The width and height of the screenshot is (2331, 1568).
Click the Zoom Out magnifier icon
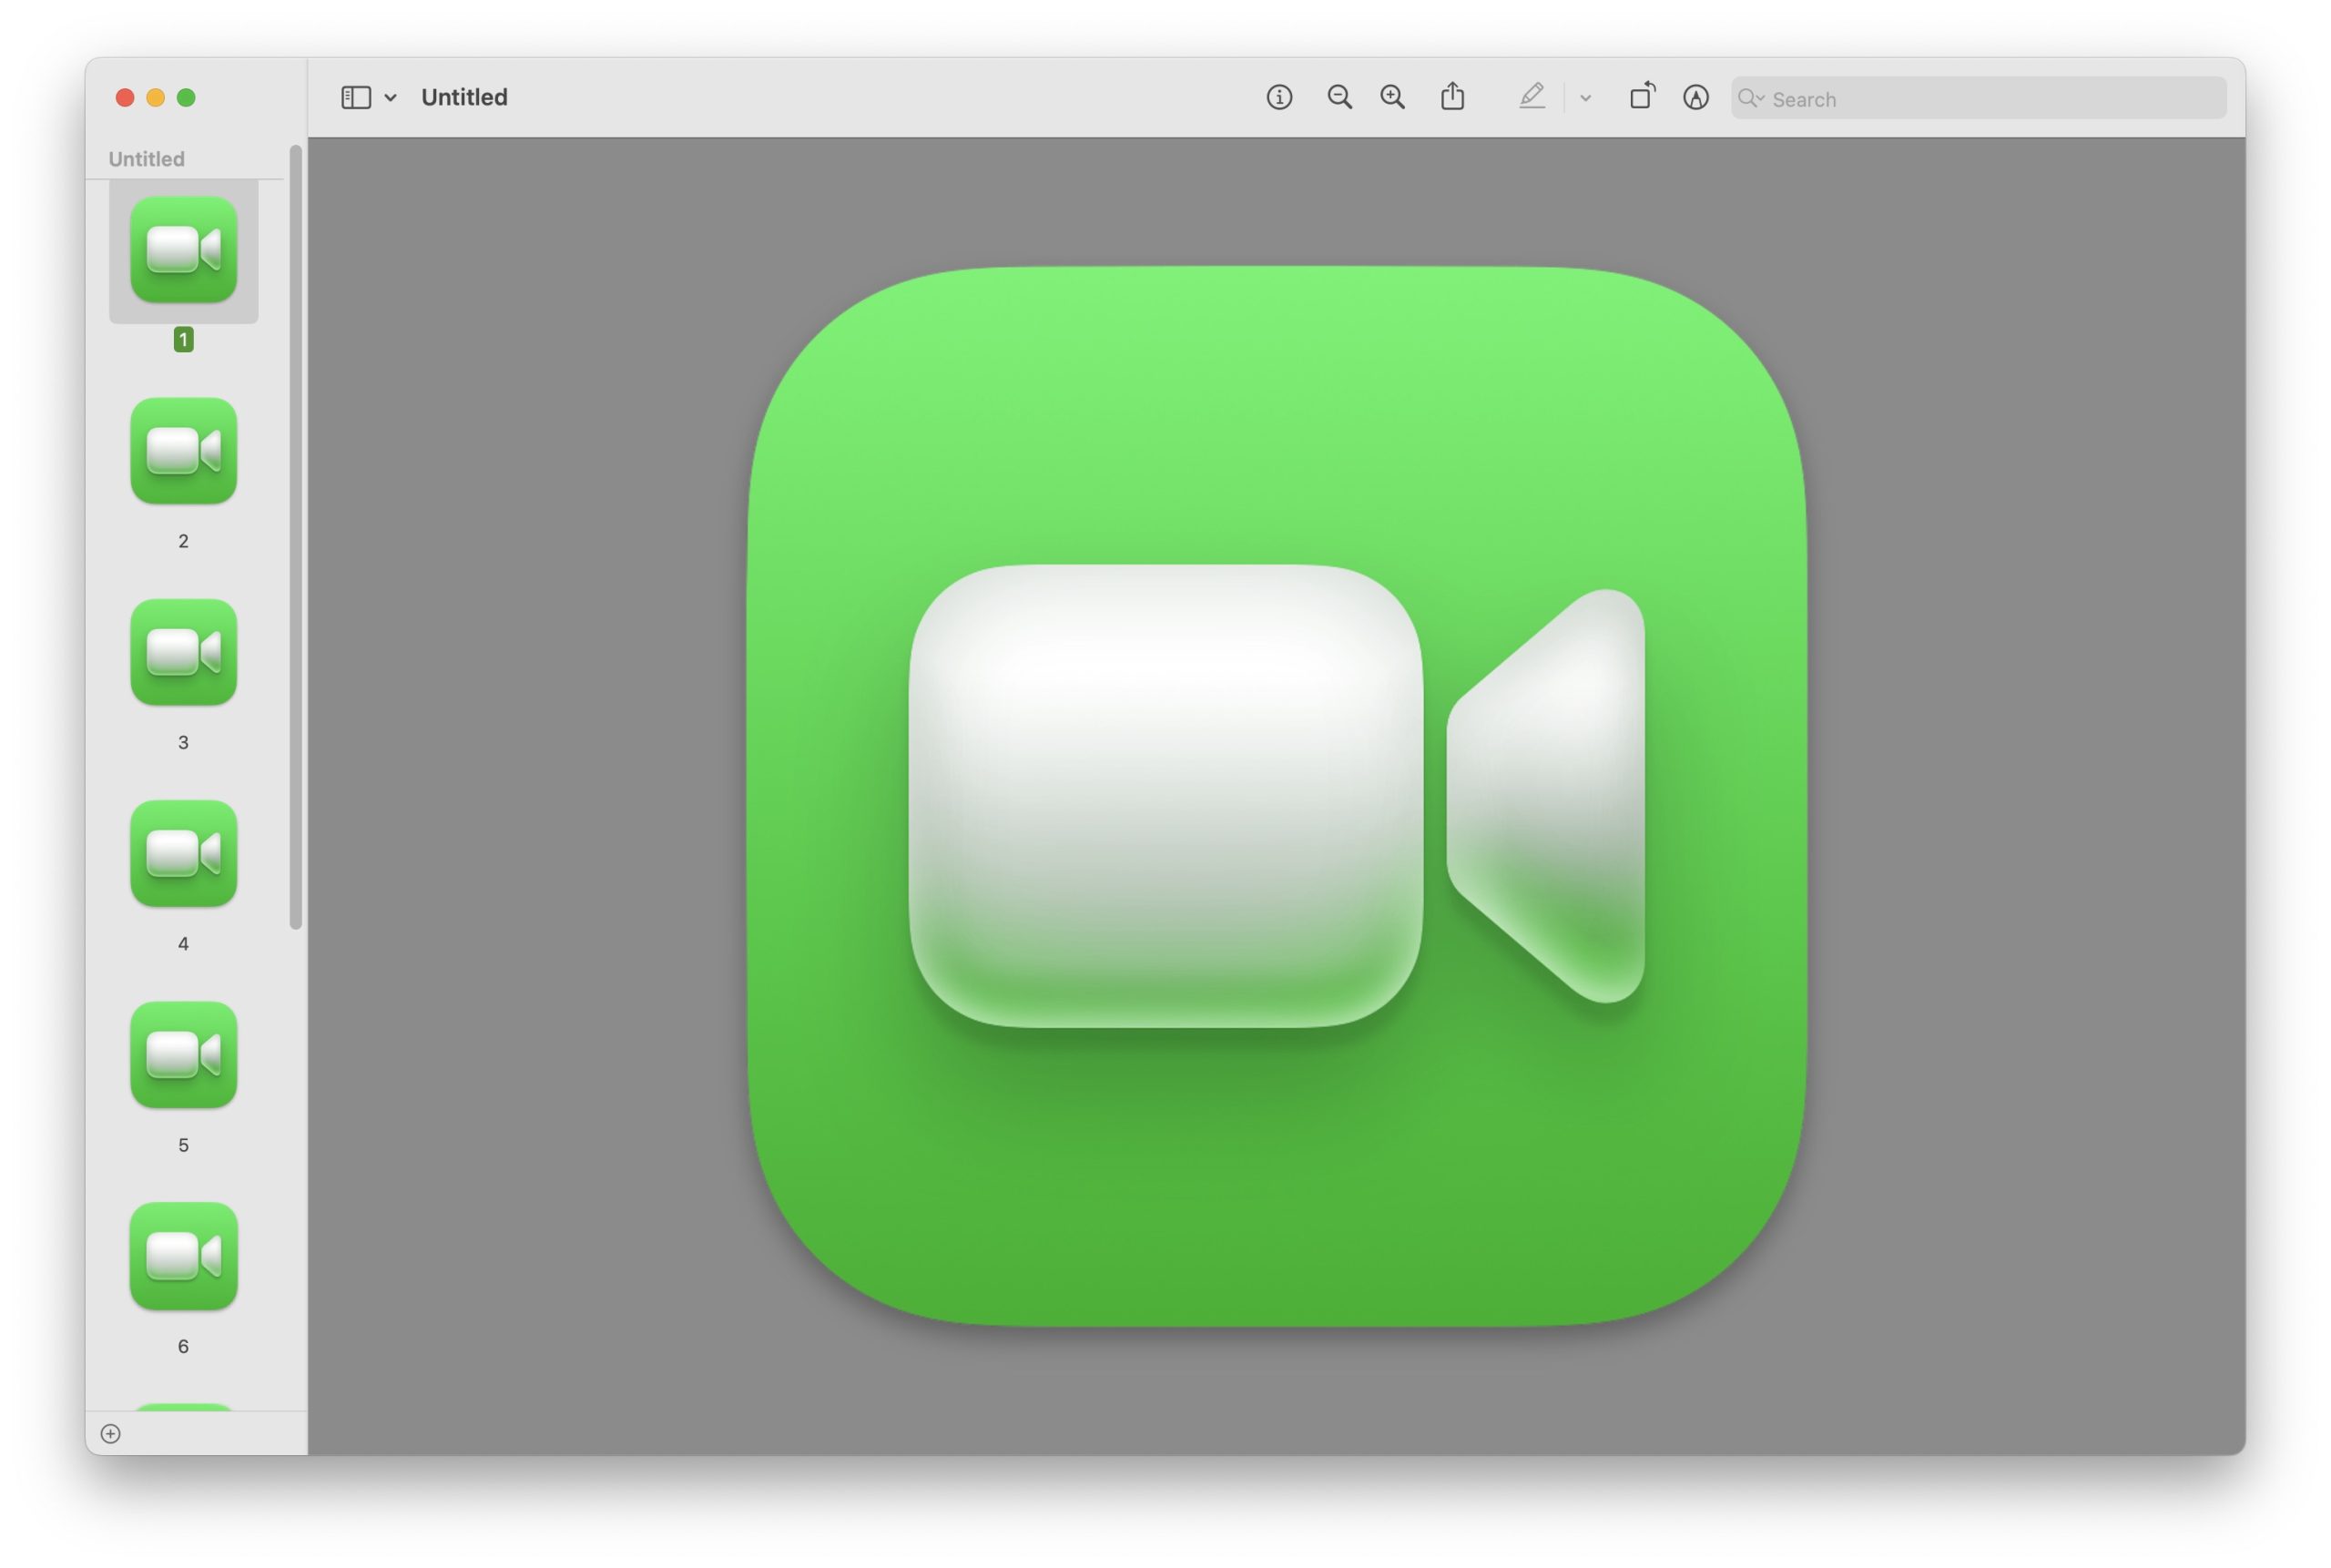tap(1339, 97)
